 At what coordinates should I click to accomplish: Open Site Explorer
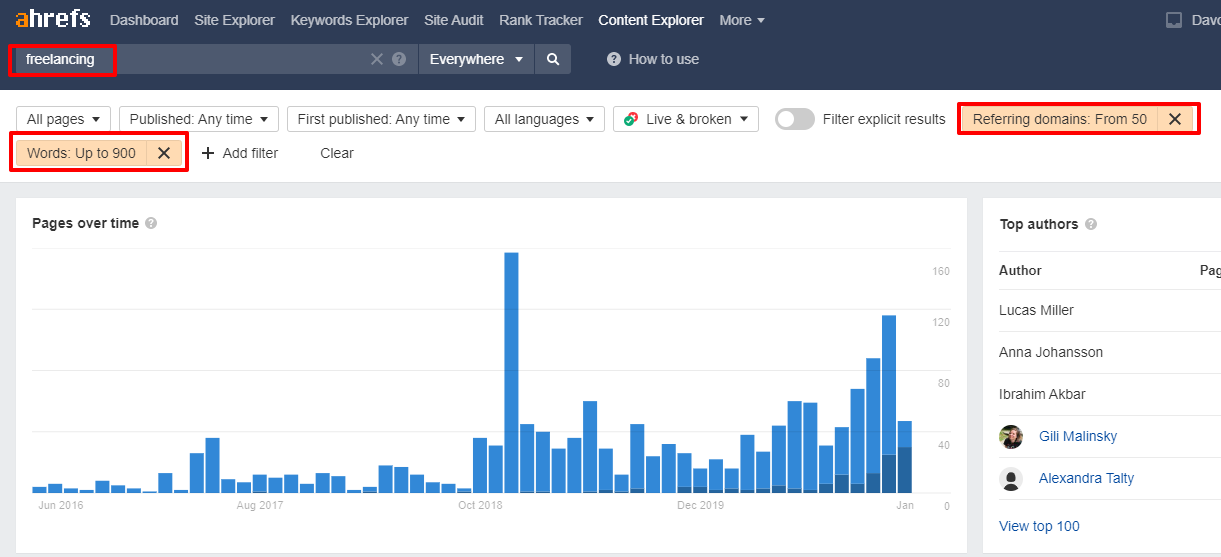pos(234,20)
